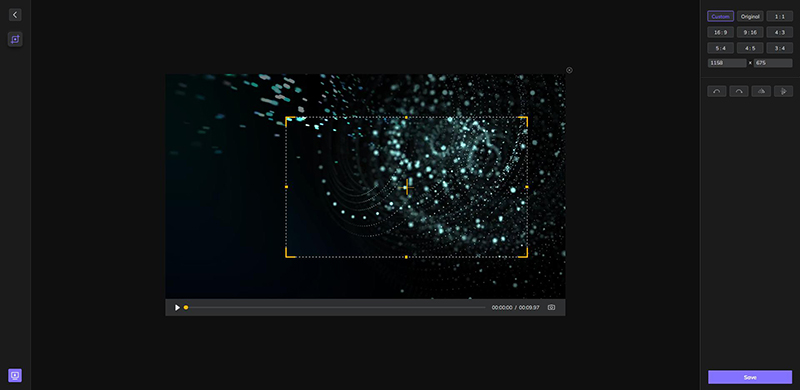Viewport: 800px width, 390px height.
Task: Play the video preview
Action: pos(177,307)
